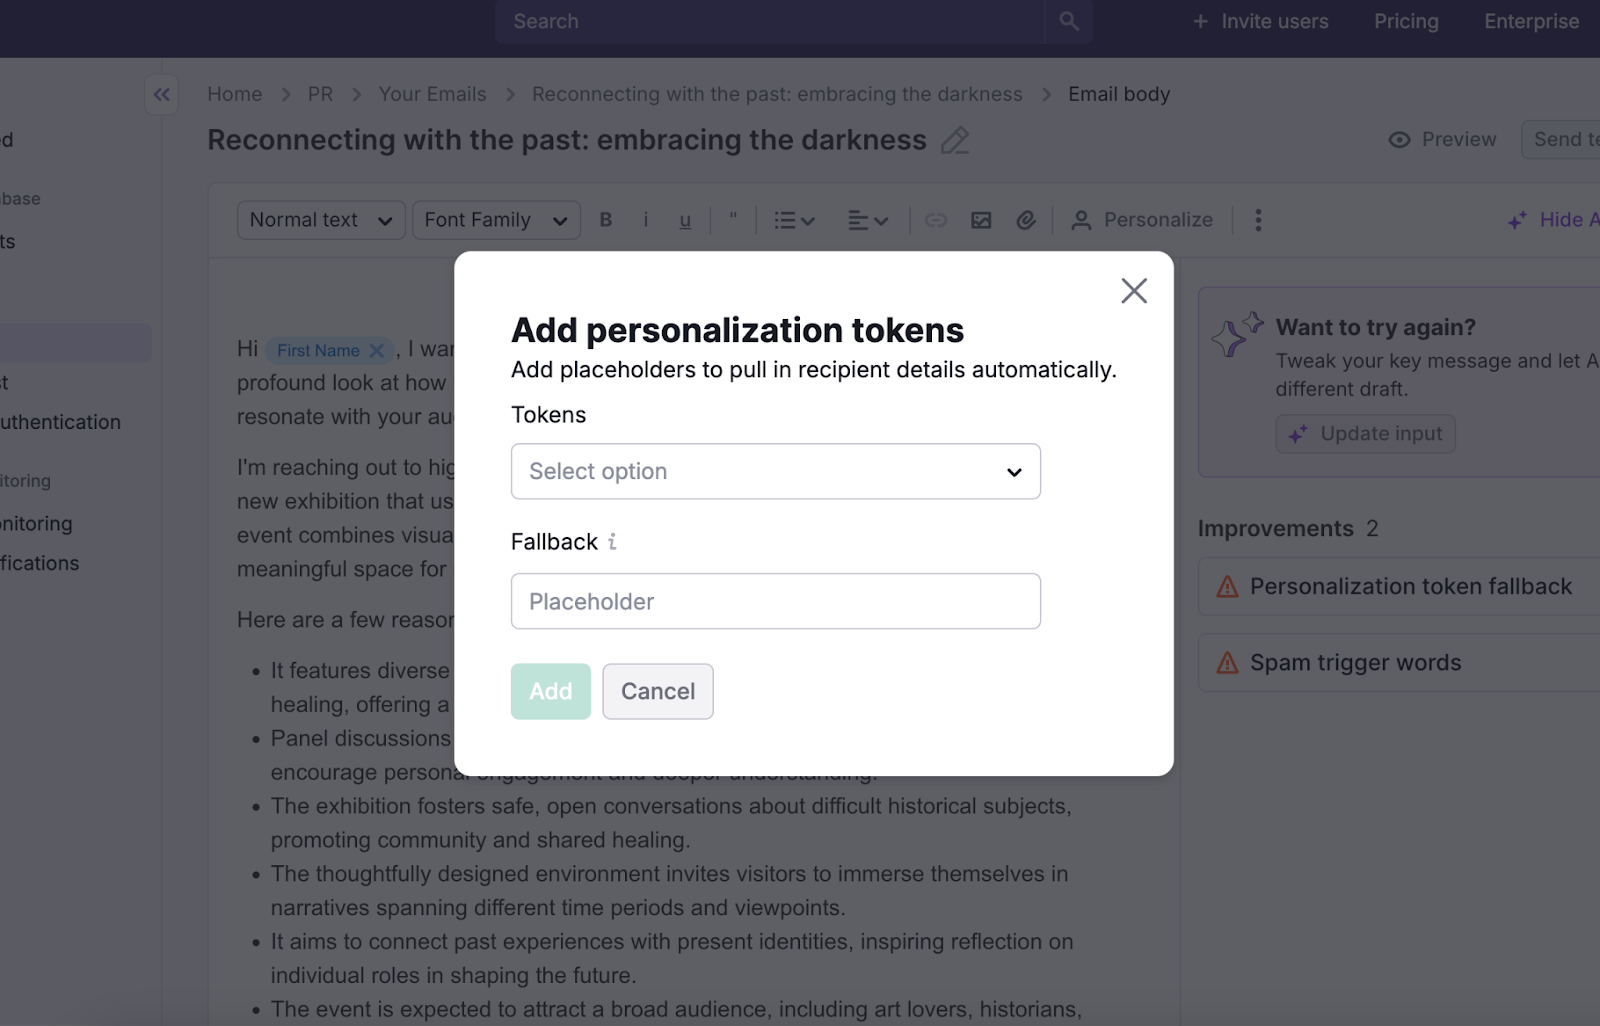Open the Tokens select option dropdown
The height and width of the screenshot is (1026, 1600).
pos(775,471)
